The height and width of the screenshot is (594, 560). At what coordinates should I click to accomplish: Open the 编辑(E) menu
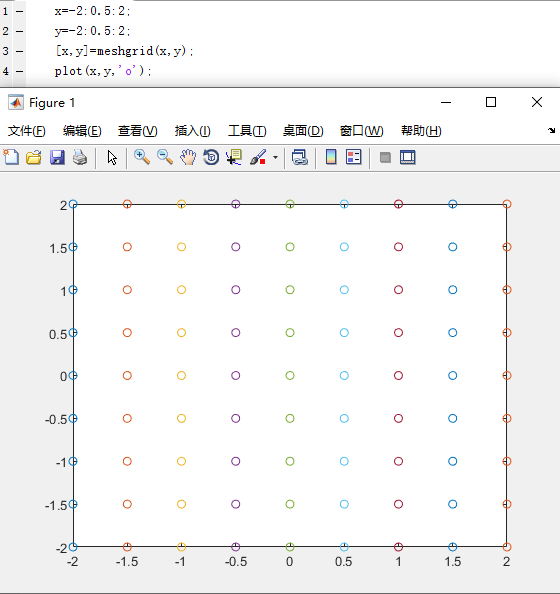click(82, 131)
